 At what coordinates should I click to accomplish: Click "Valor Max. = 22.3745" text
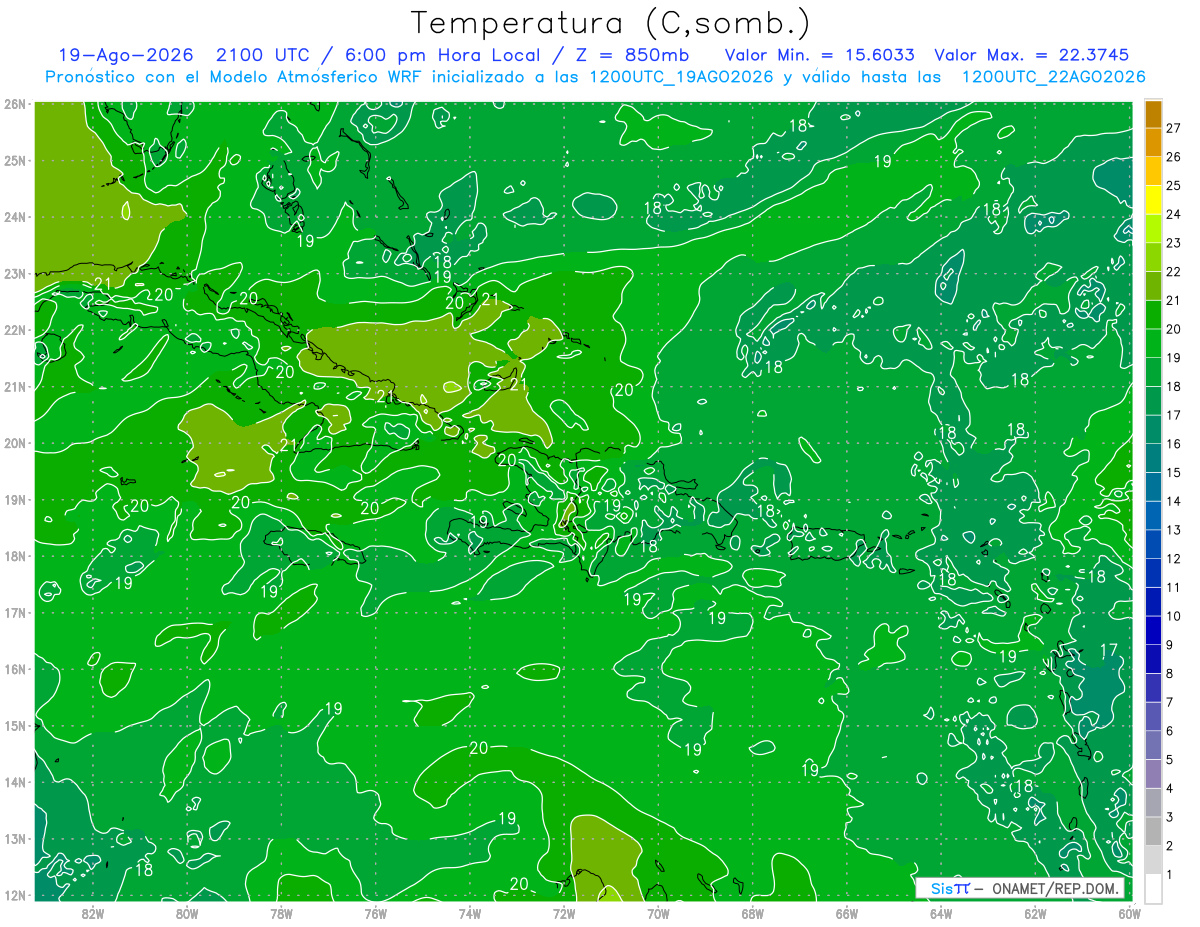pyautogui.click(x=1033, y=55)
